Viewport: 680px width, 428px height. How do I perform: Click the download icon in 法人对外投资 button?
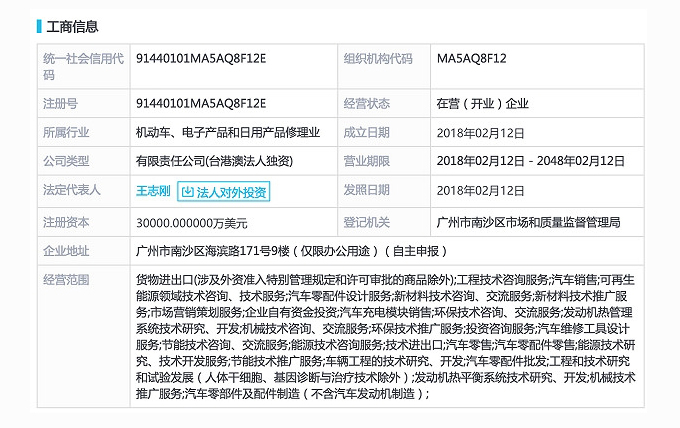(x=187, y=192)
